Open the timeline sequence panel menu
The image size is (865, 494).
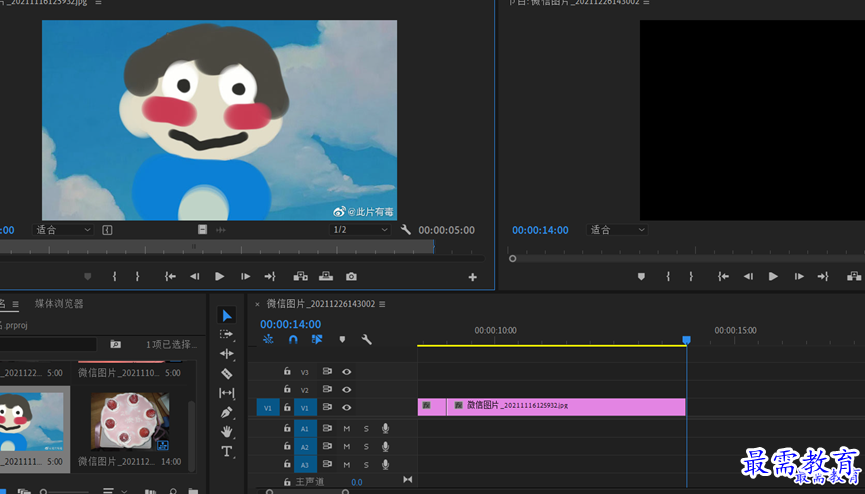coord(382,304)
